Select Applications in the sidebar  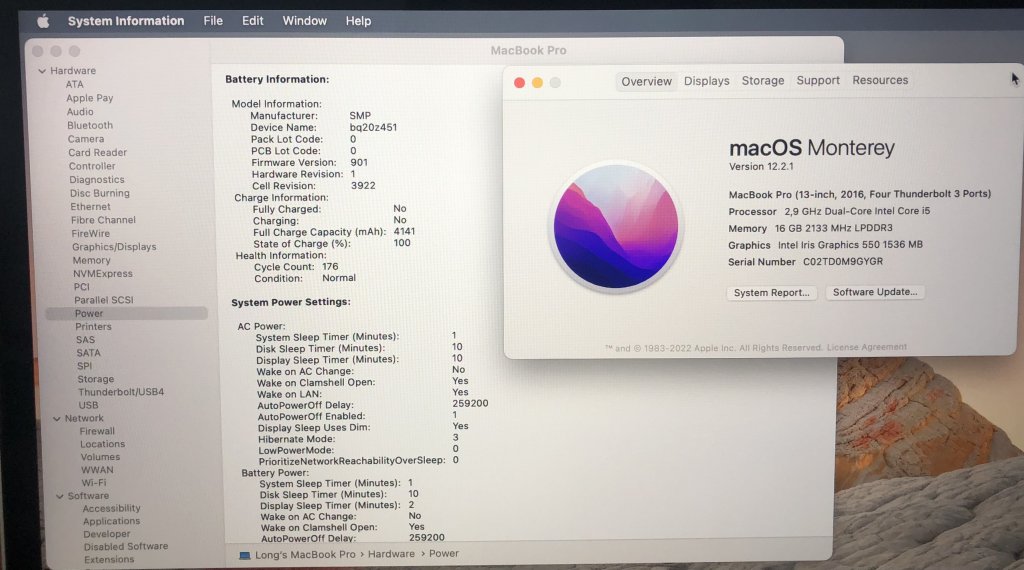tap(111, 522)
